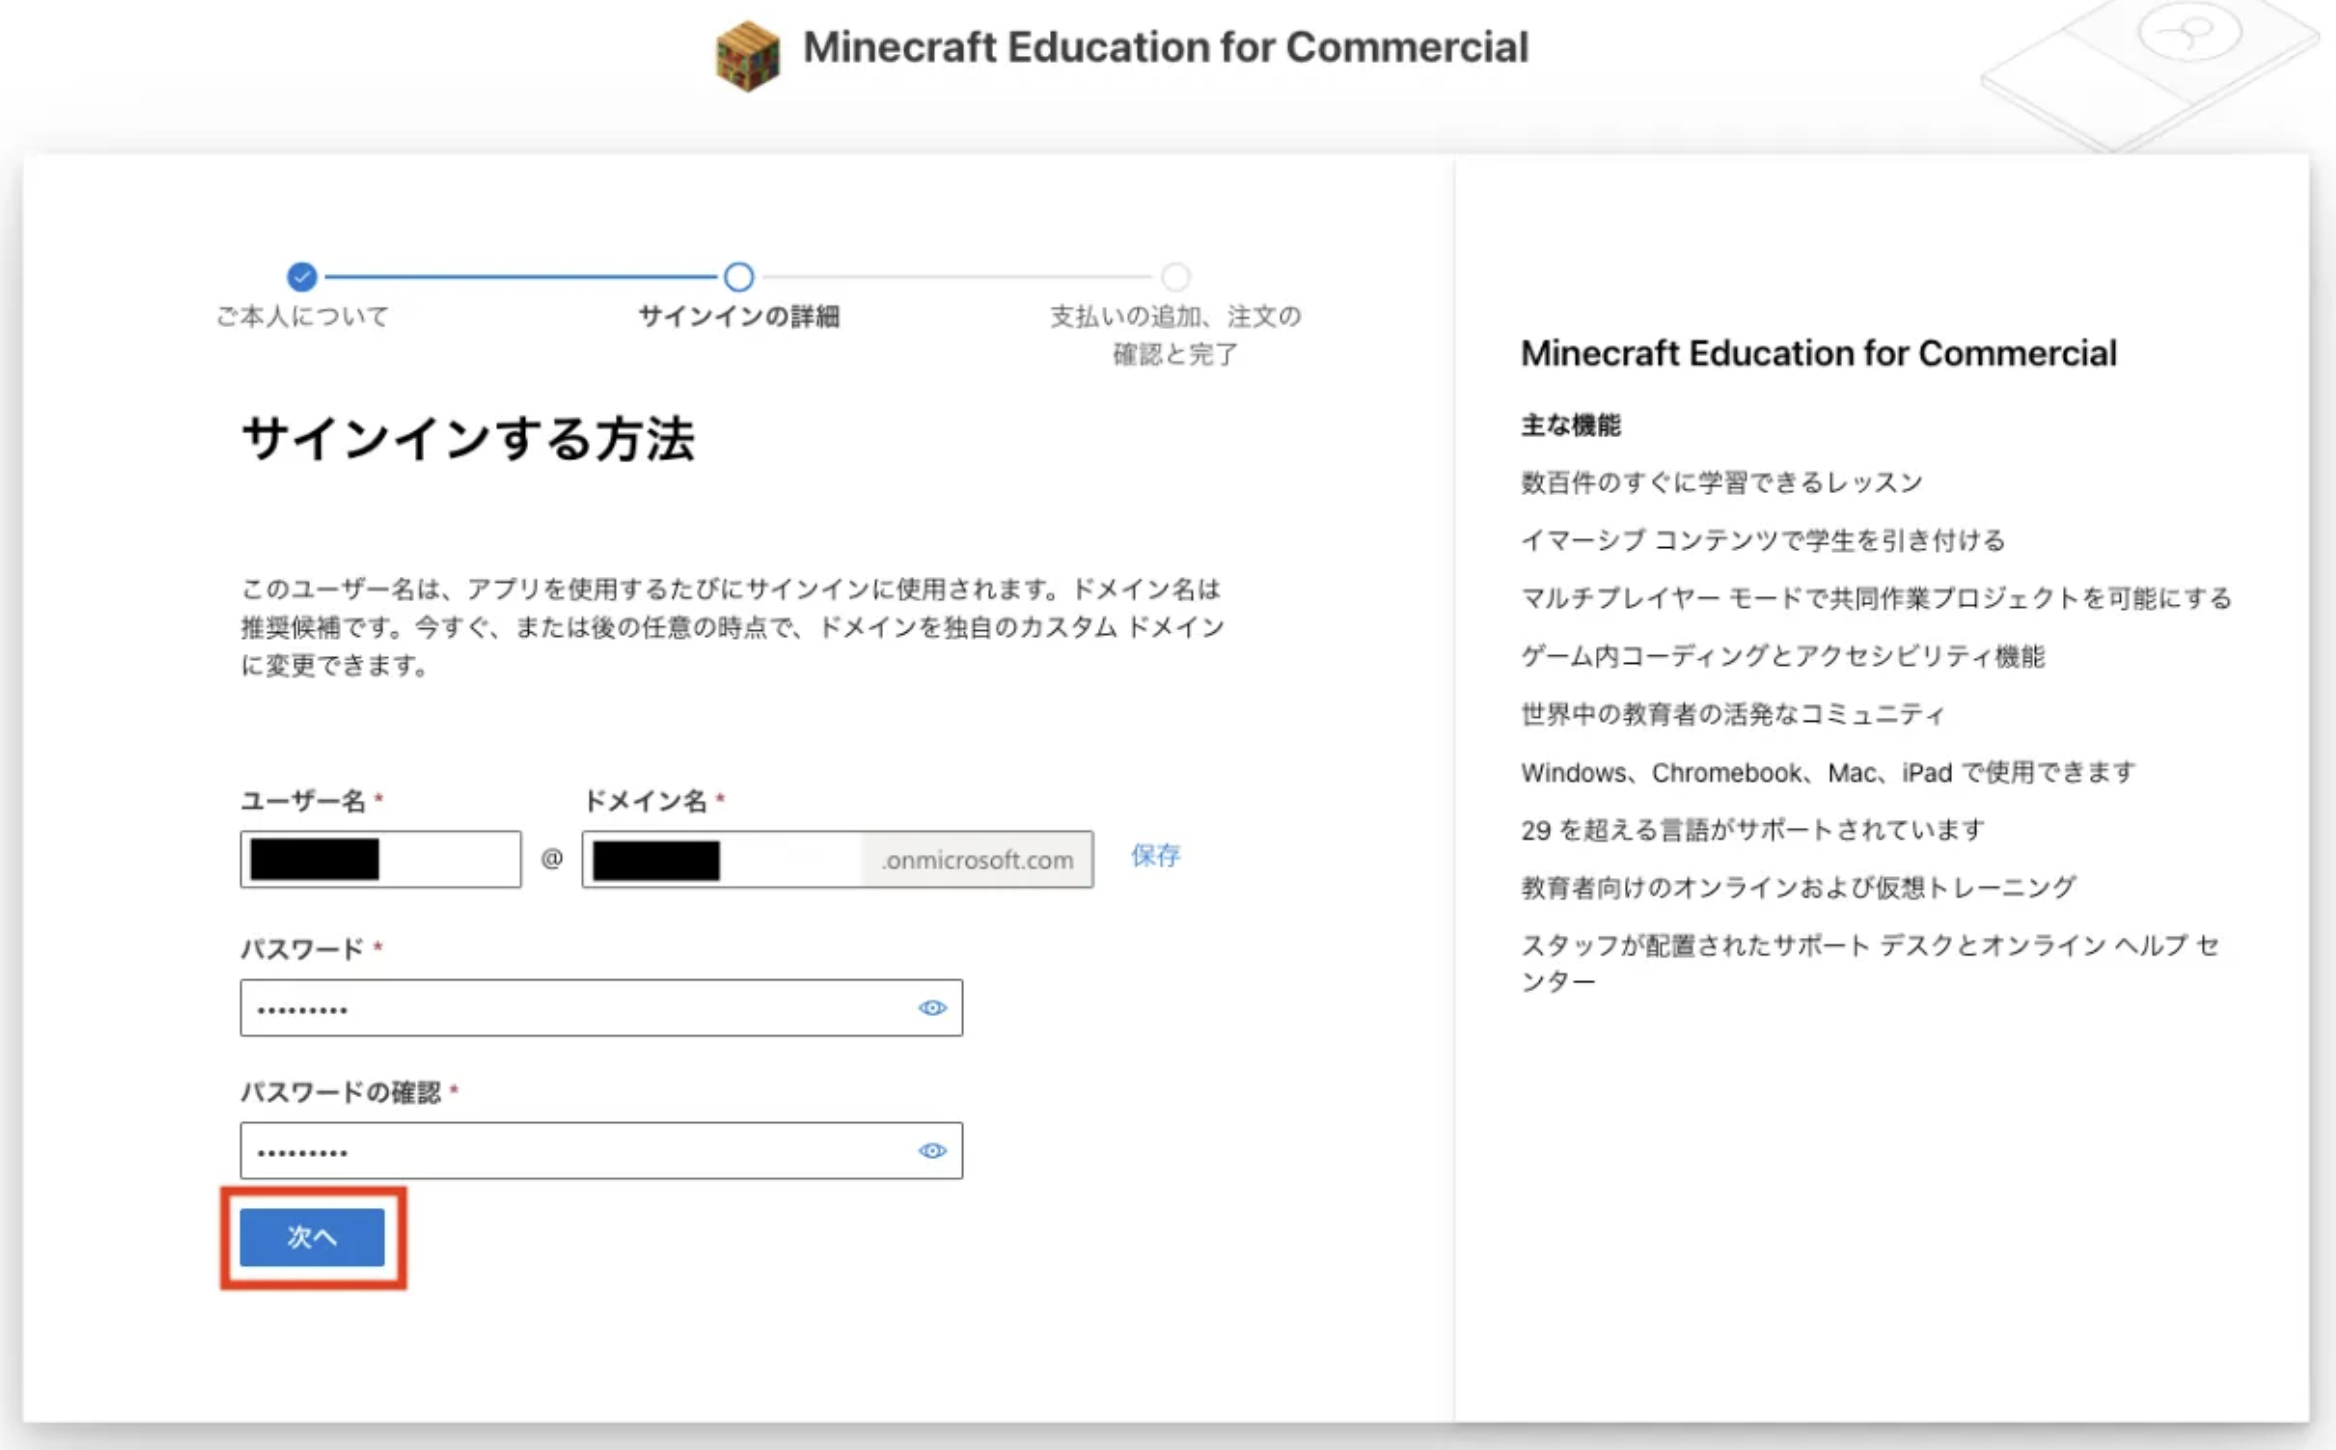Click the third step circle for 支払いの追加
The height and width of the screenshot is (1450, 2336).
[1176, 276]
